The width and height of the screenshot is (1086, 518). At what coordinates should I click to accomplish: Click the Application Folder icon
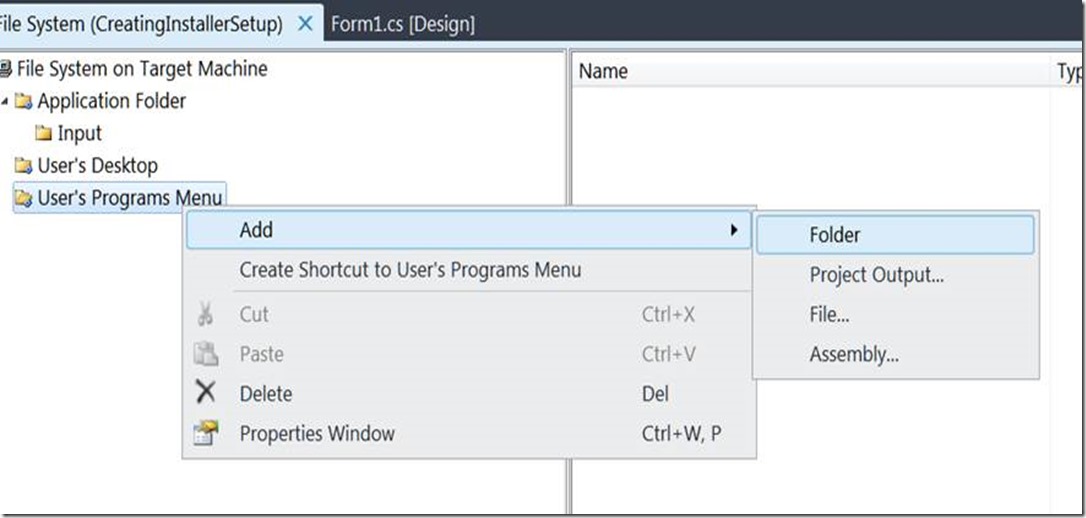(23, 101)
